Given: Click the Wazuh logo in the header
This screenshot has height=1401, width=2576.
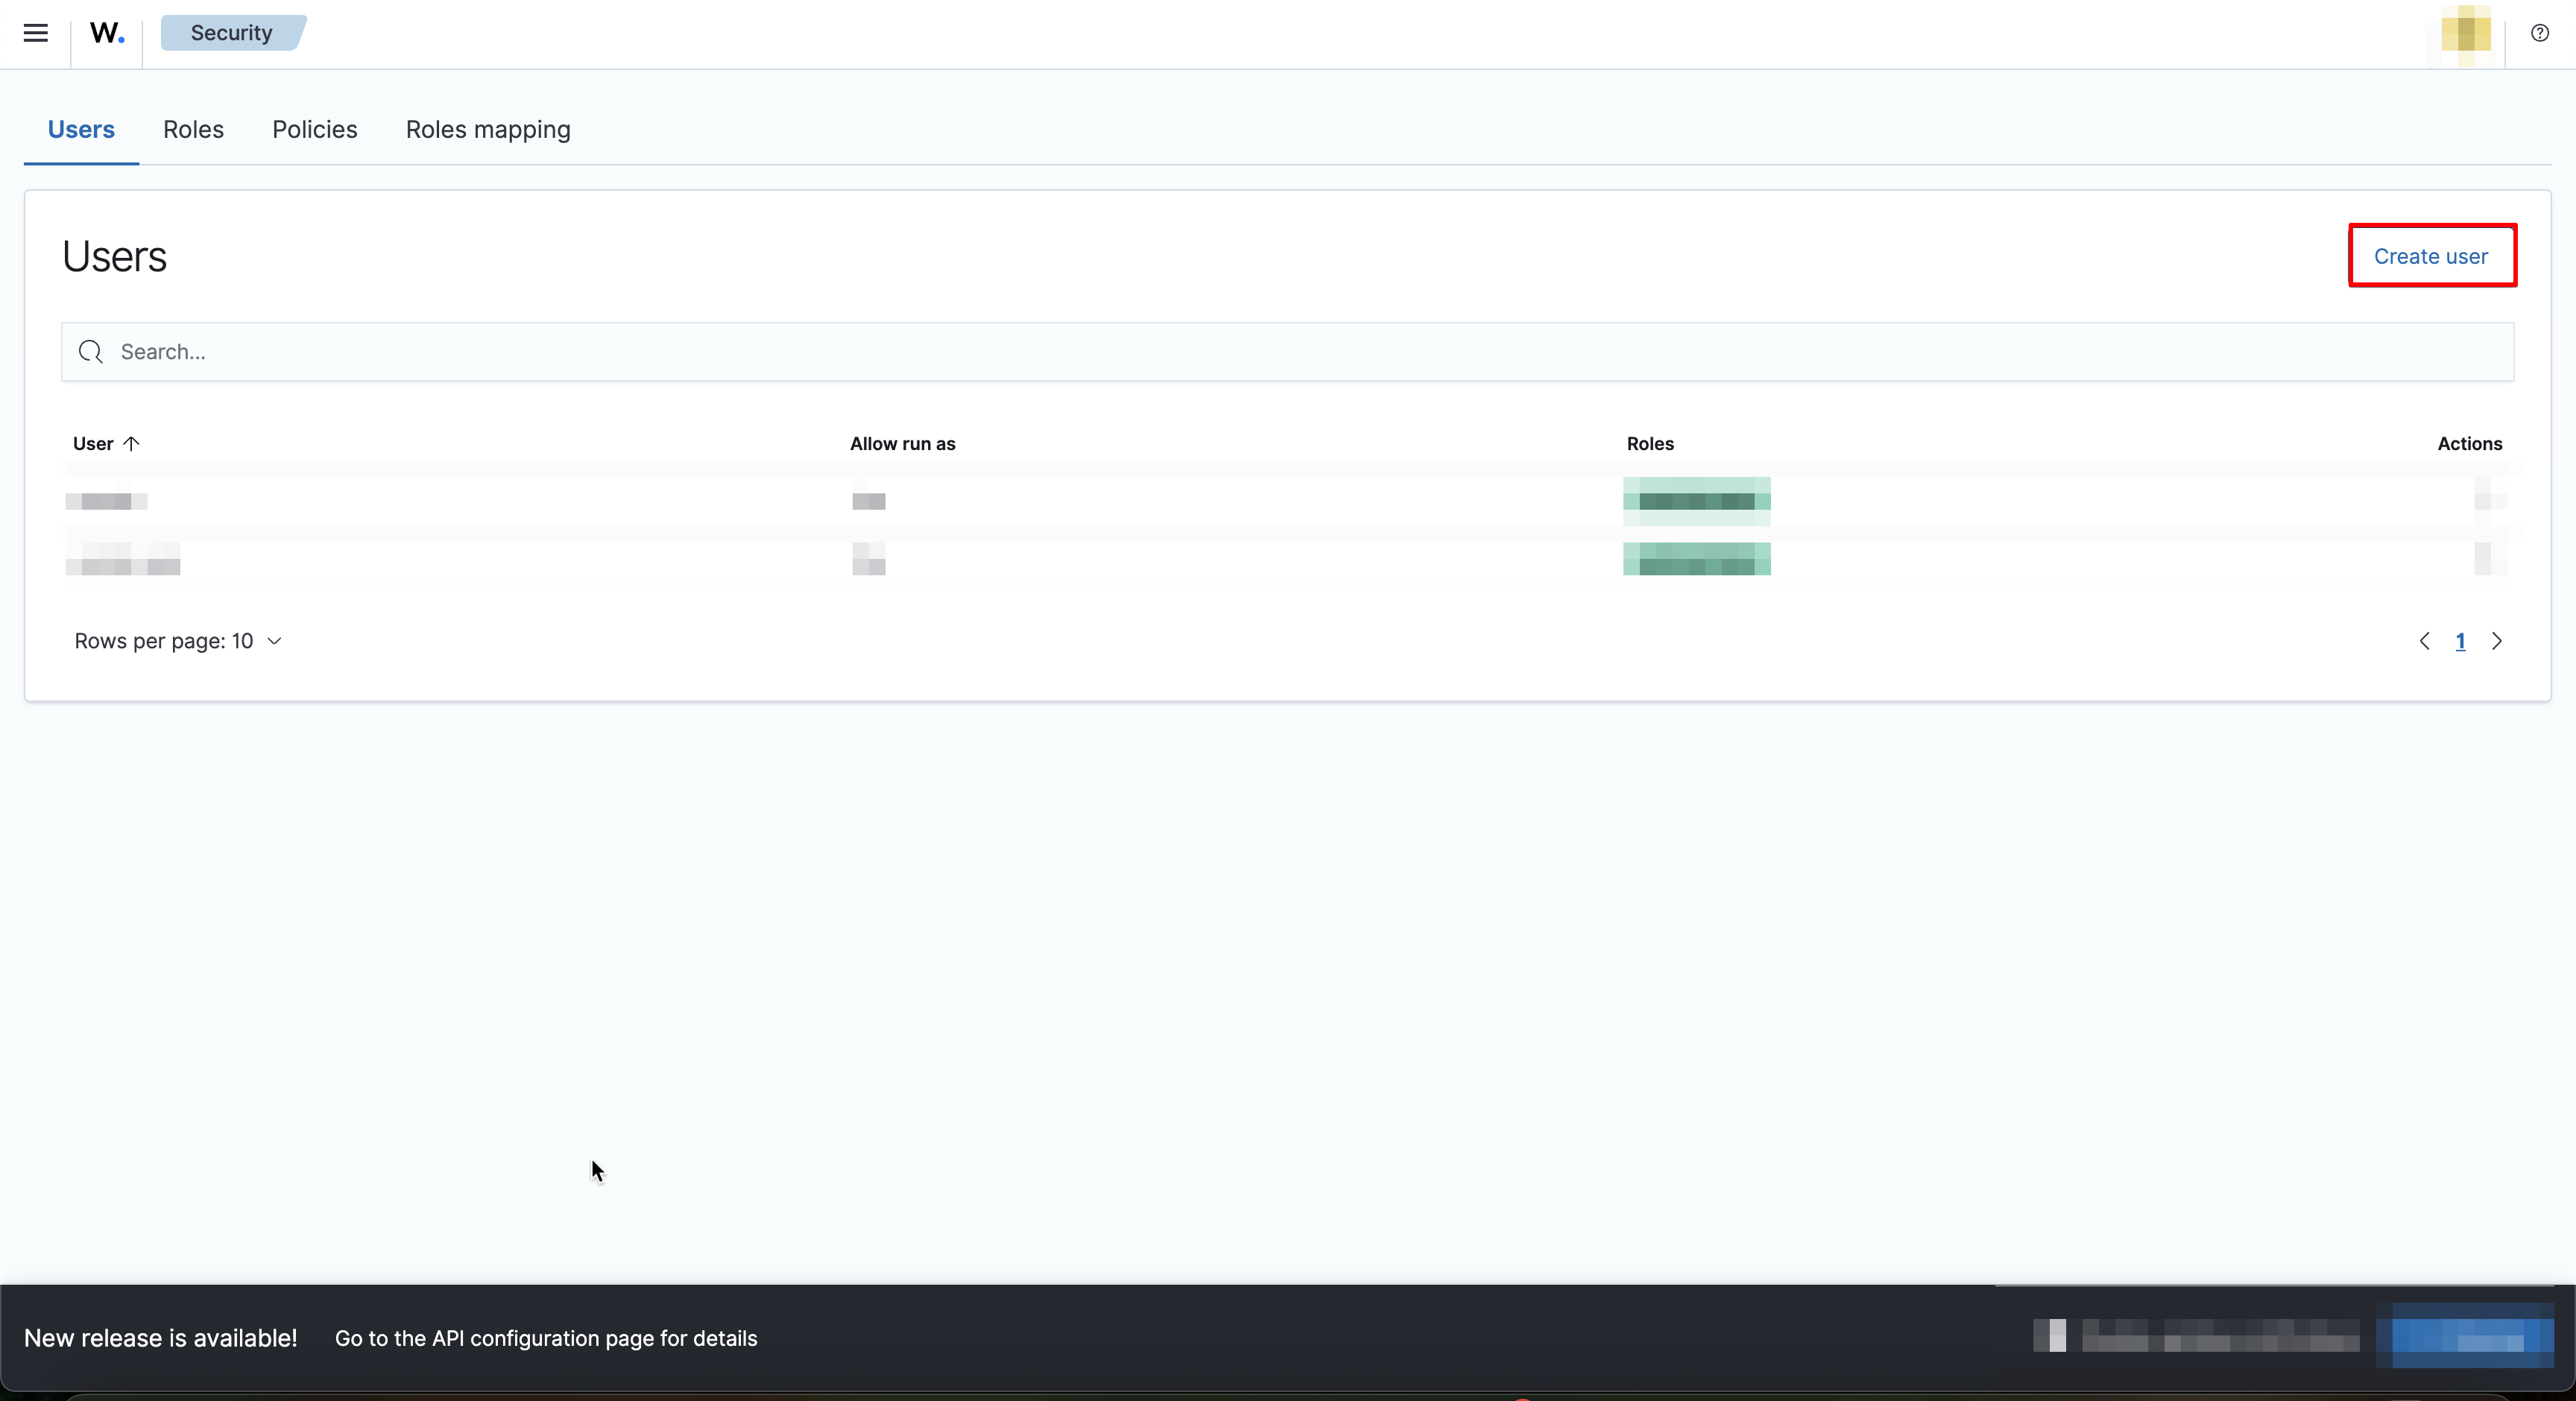Looking at the screenshot, I should [106, 33].
